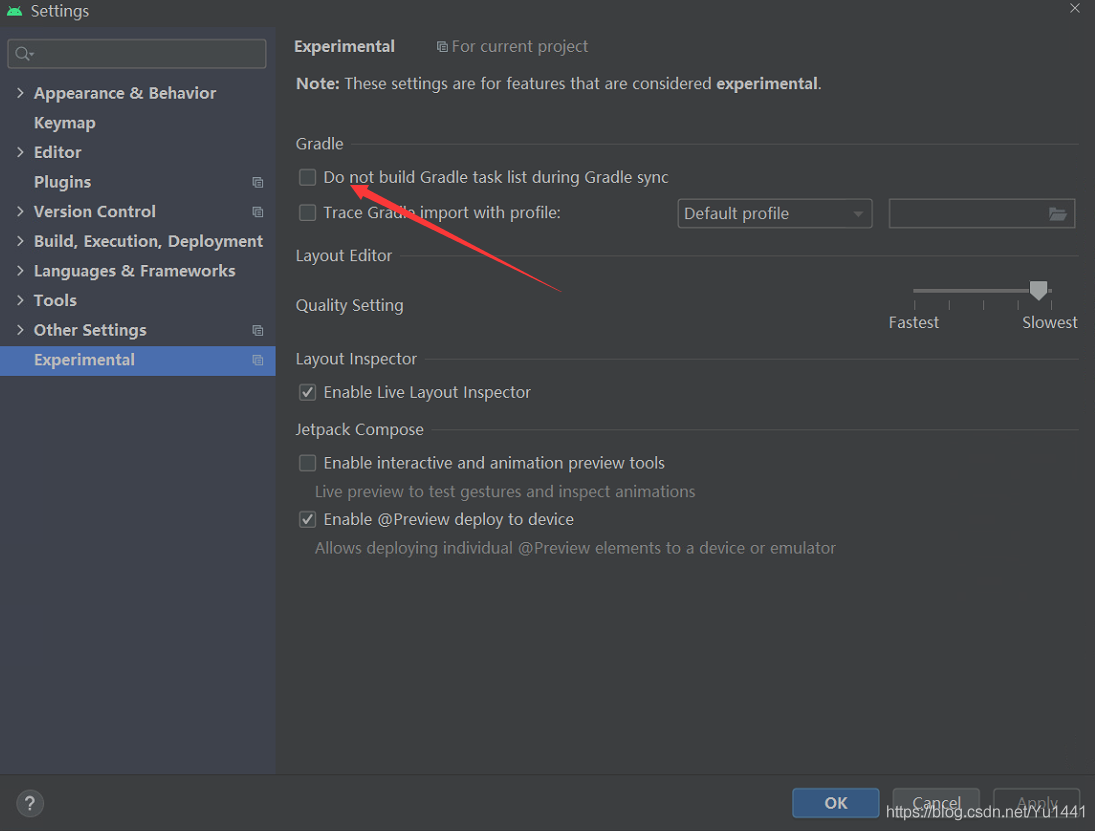The height and width of the screenshot is (831, 1095).
Task: Expand the Tools tree node
Action: tap(20, 300)
